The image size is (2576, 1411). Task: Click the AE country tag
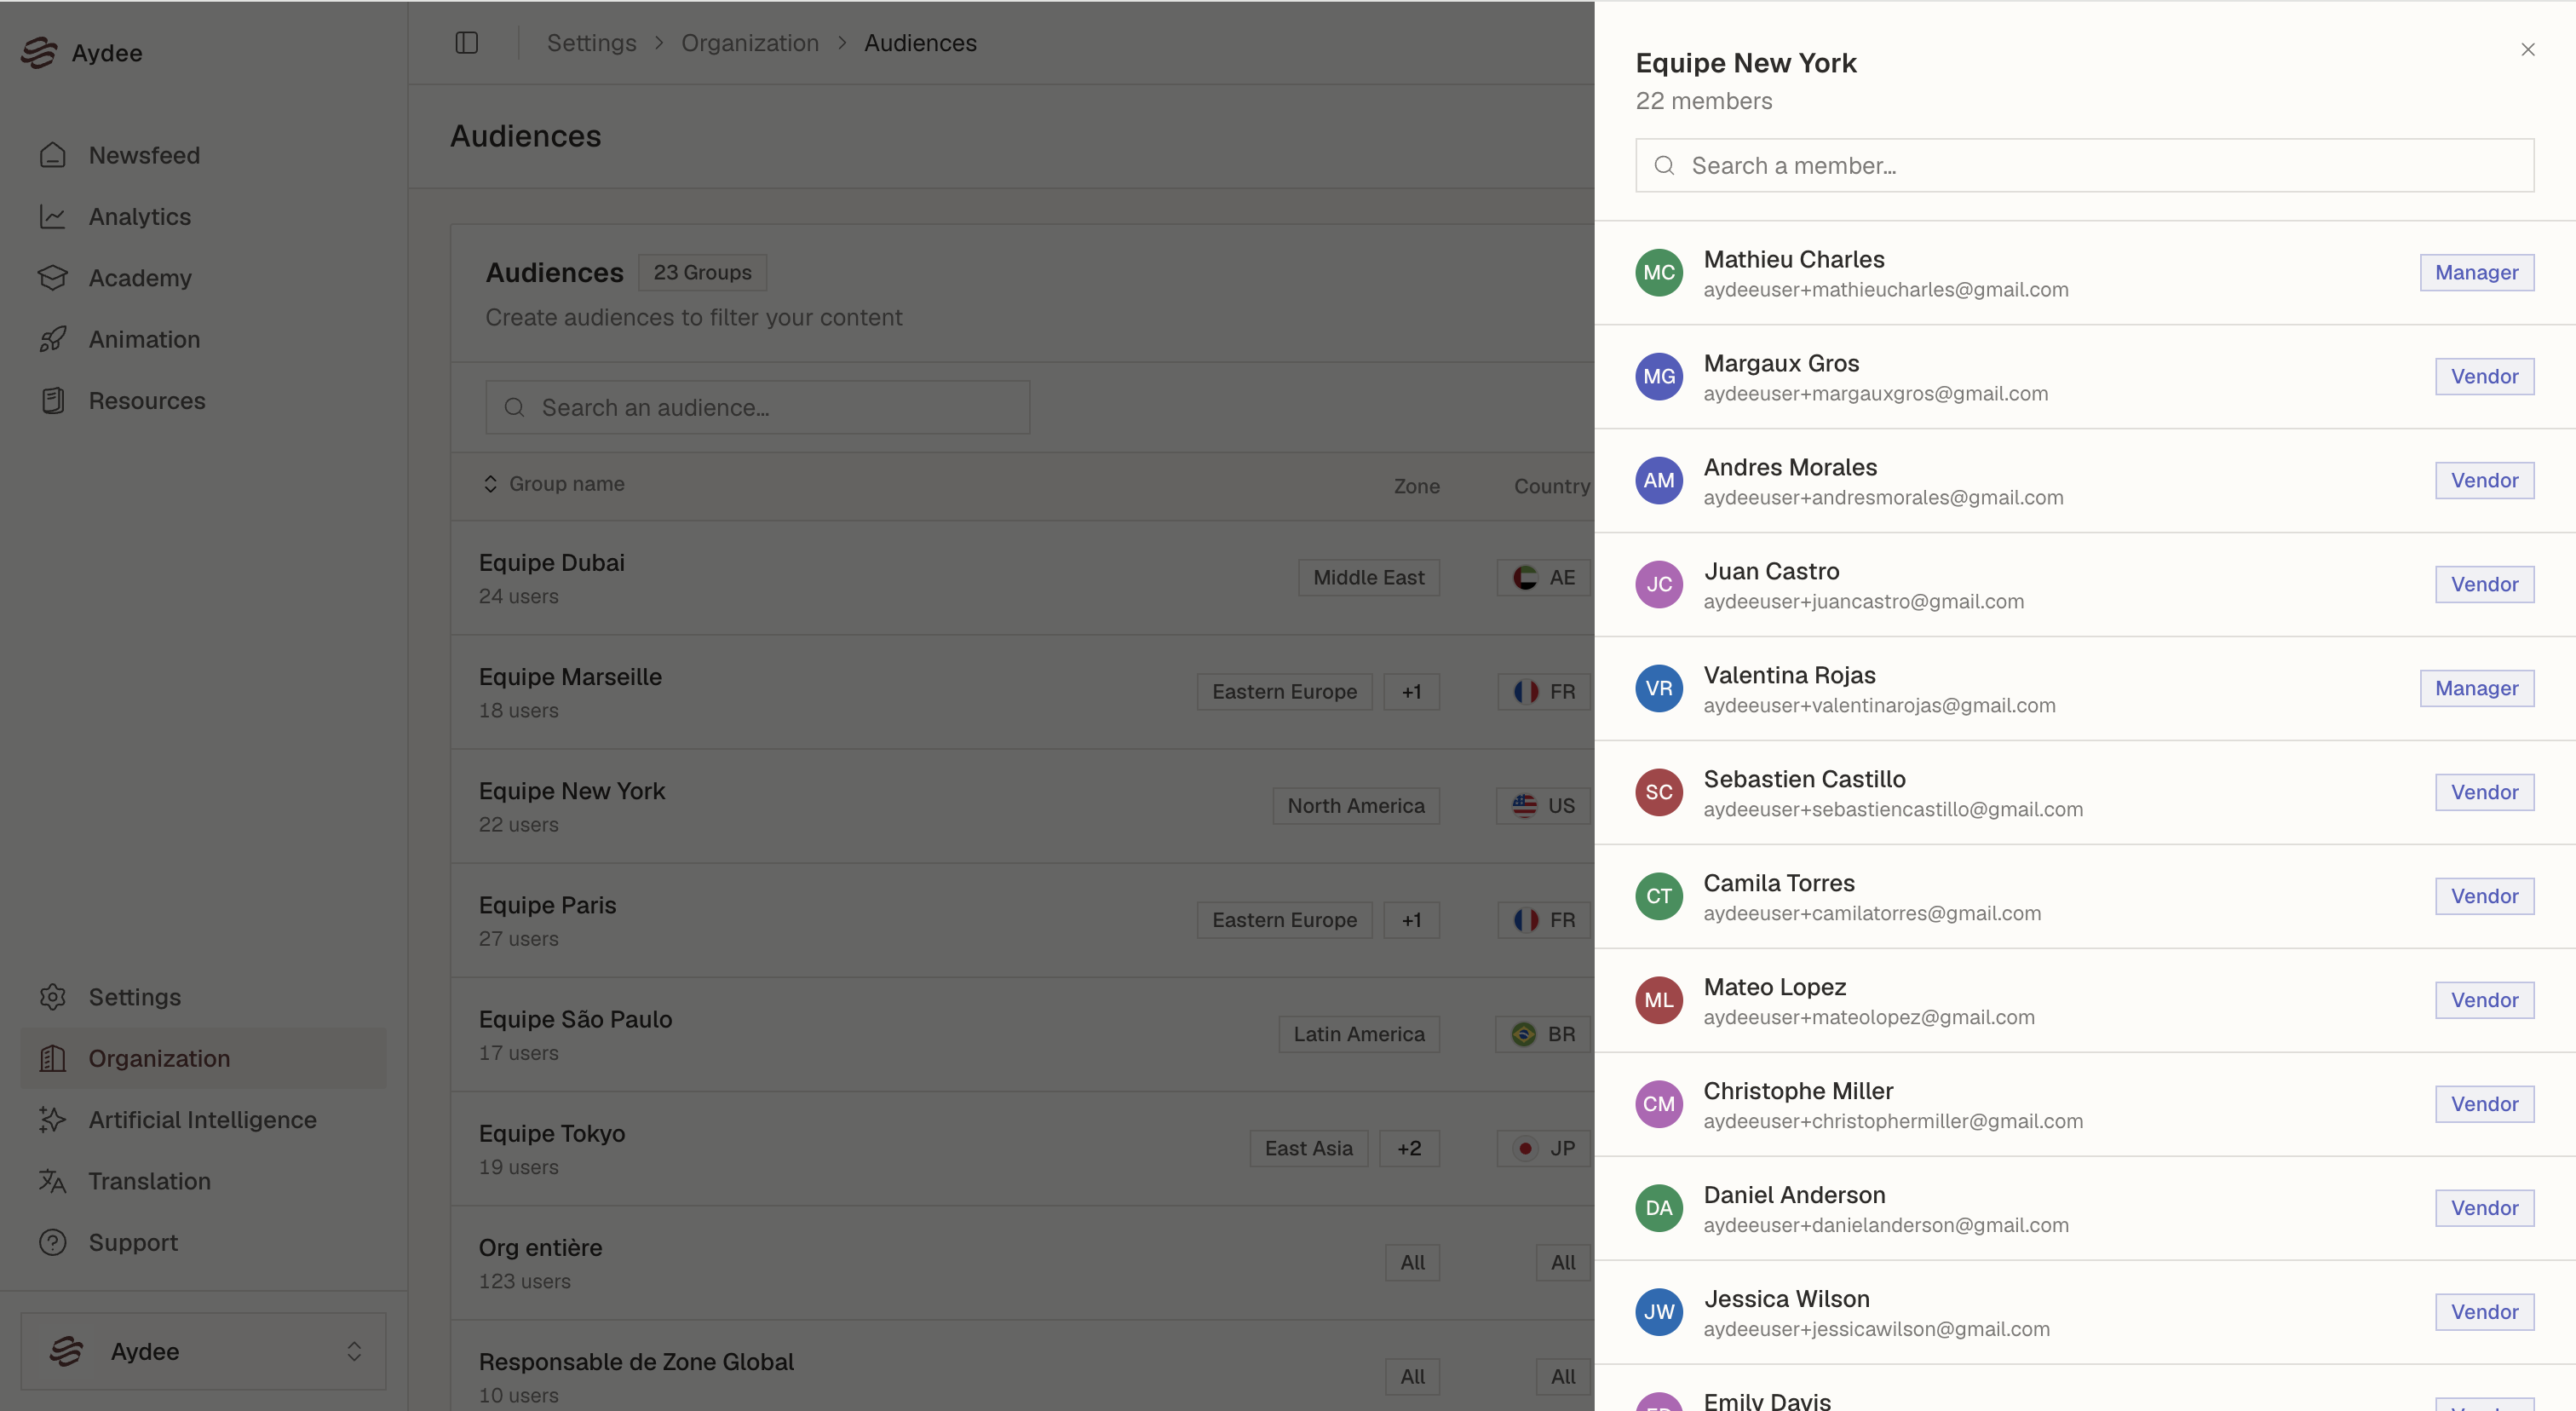[1544, 577]
